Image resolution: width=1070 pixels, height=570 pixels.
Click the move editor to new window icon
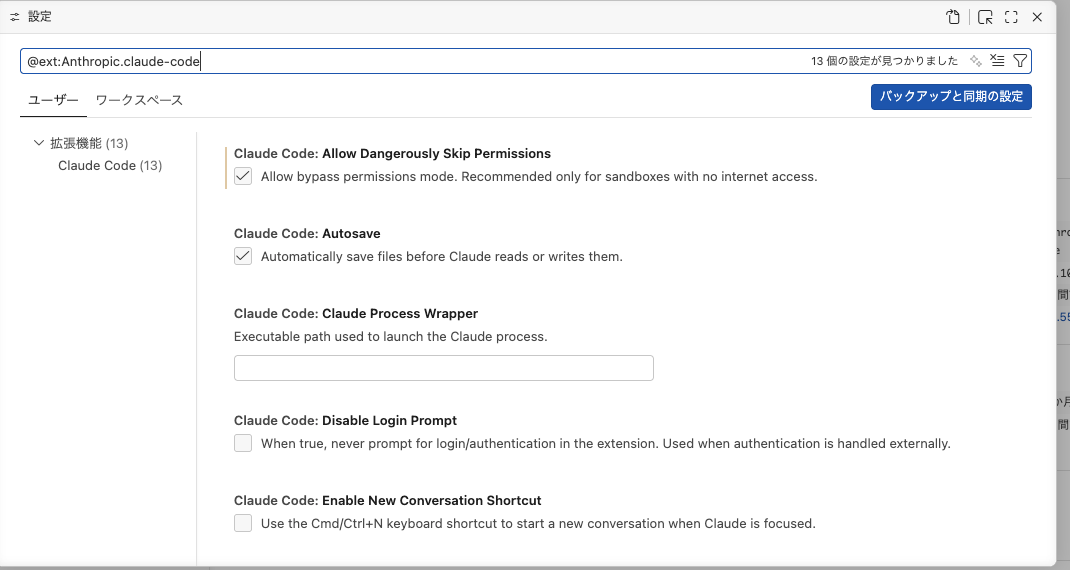[x=985, y=17]
